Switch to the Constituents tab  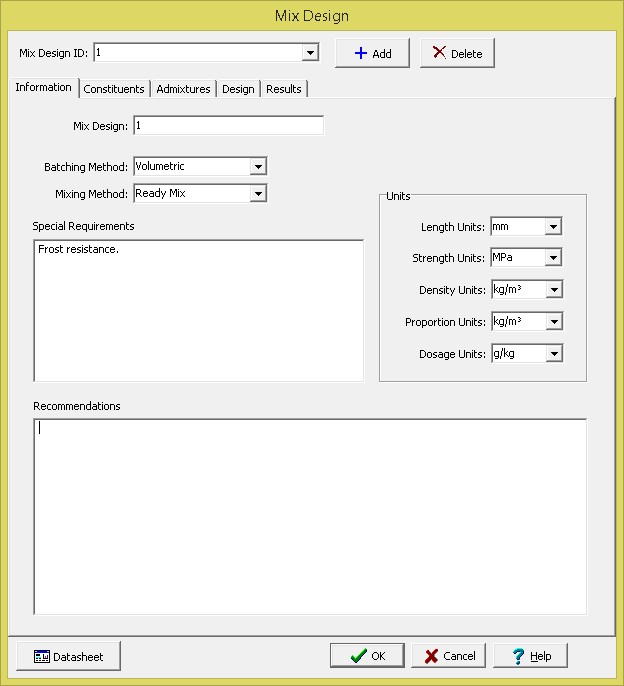(114, 89)
